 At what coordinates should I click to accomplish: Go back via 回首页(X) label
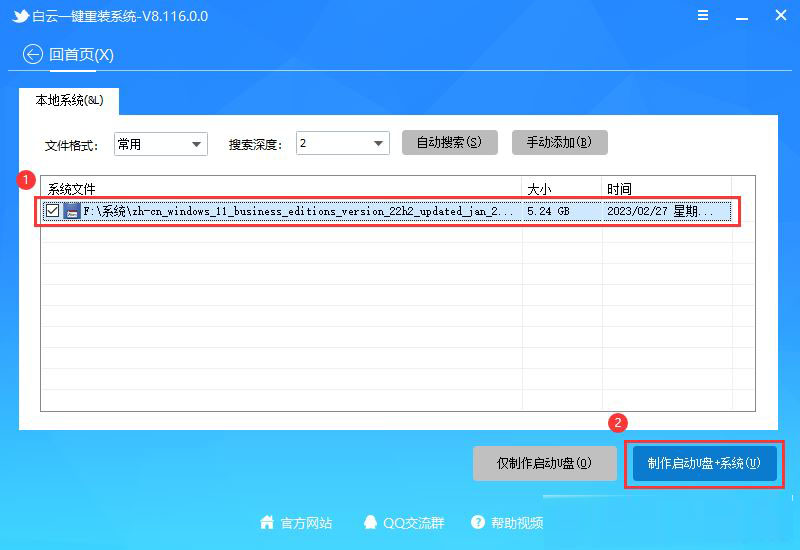[x=81, y=55]
